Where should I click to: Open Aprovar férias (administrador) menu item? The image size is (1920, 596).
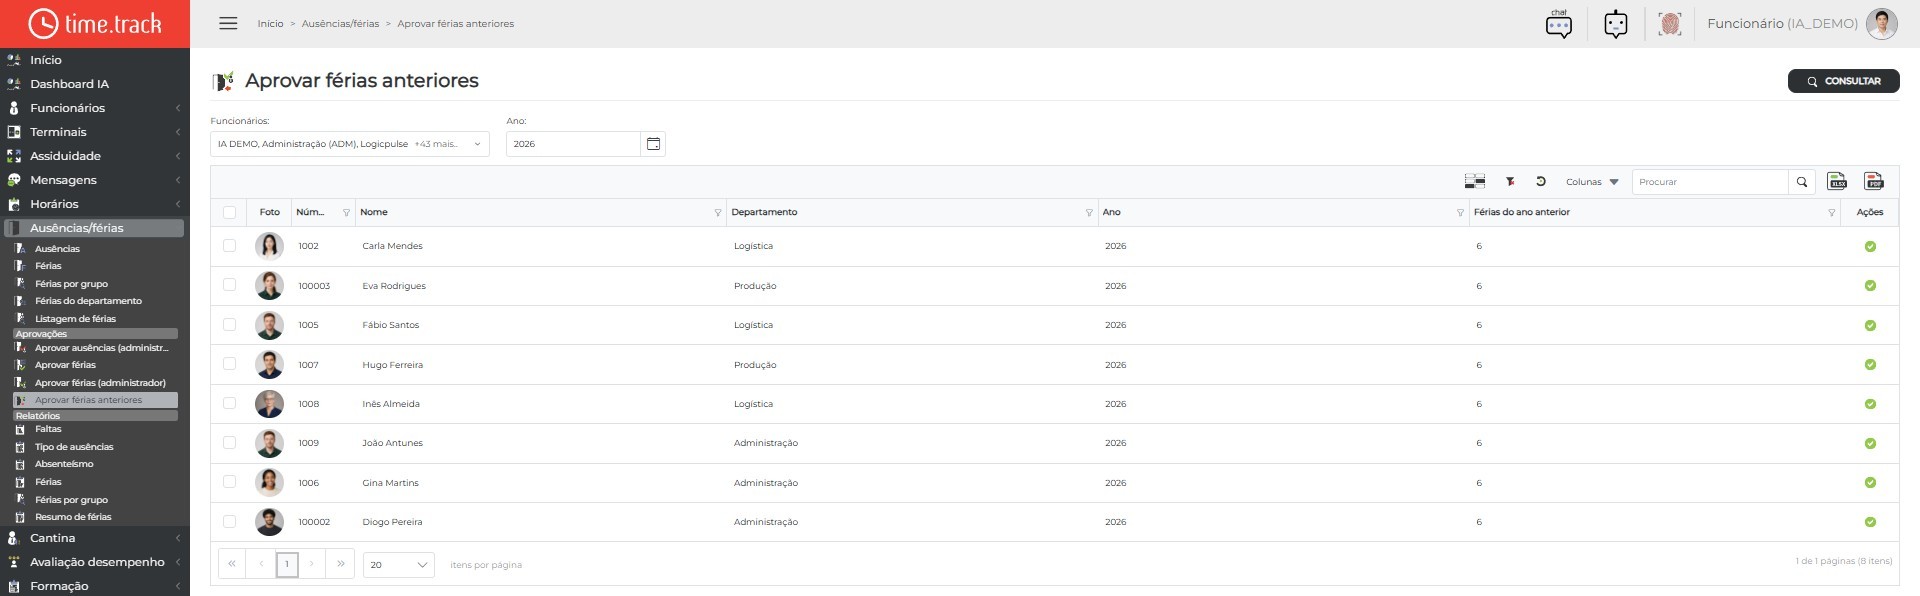(100, 383)
